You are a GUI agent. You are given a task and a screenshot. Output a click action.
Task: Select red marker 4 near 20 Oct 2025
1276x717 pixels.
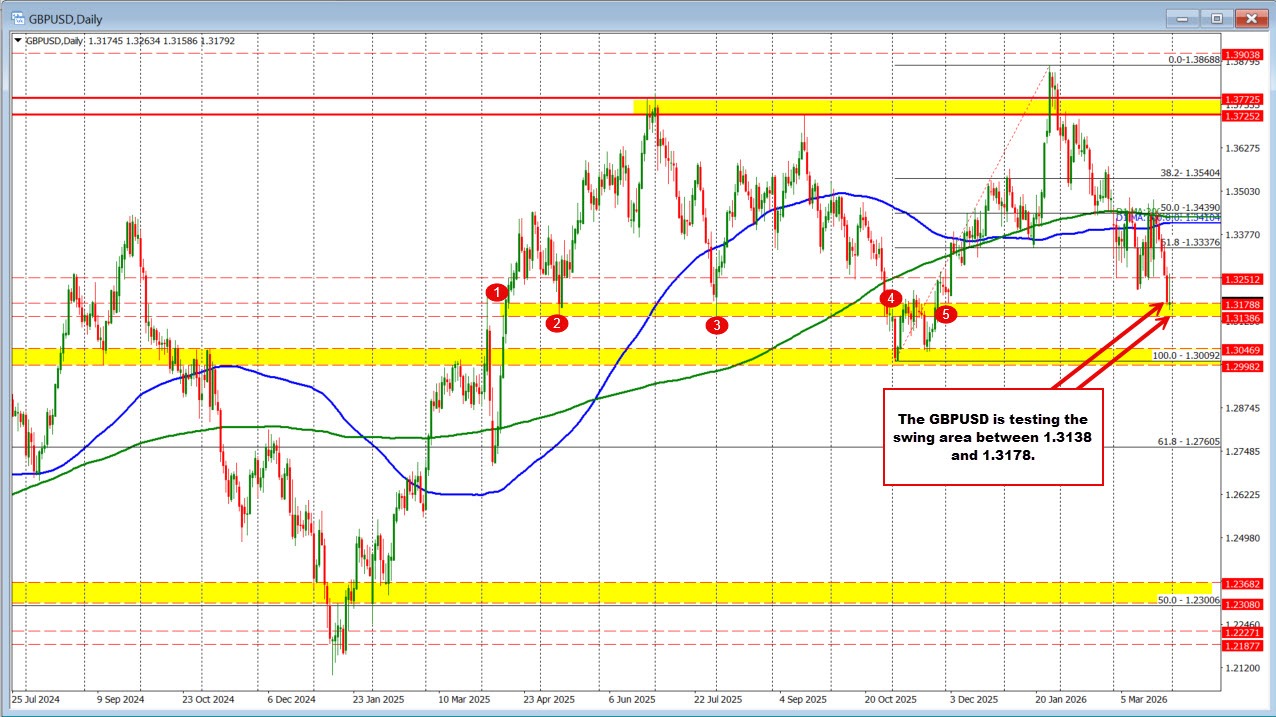[x=891, y=298]
